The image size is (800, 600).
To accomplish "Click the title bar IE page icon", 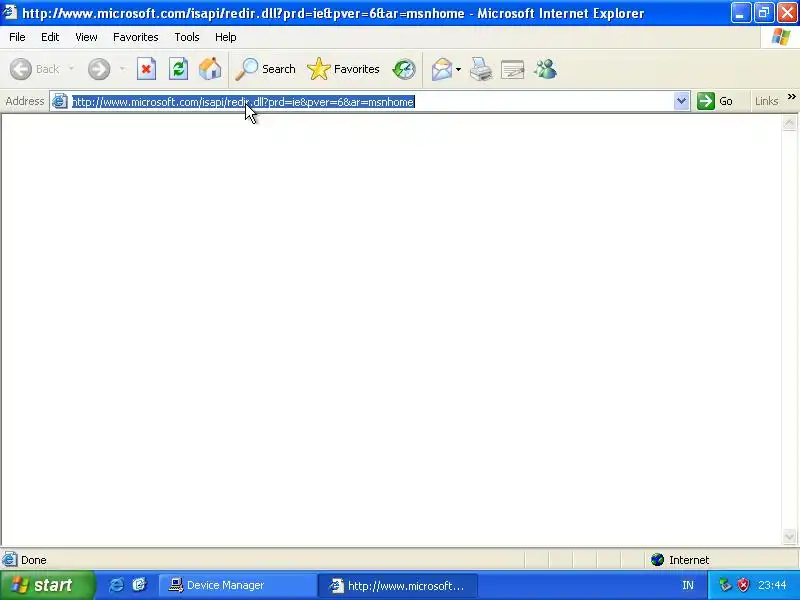I will click(10, 12).
